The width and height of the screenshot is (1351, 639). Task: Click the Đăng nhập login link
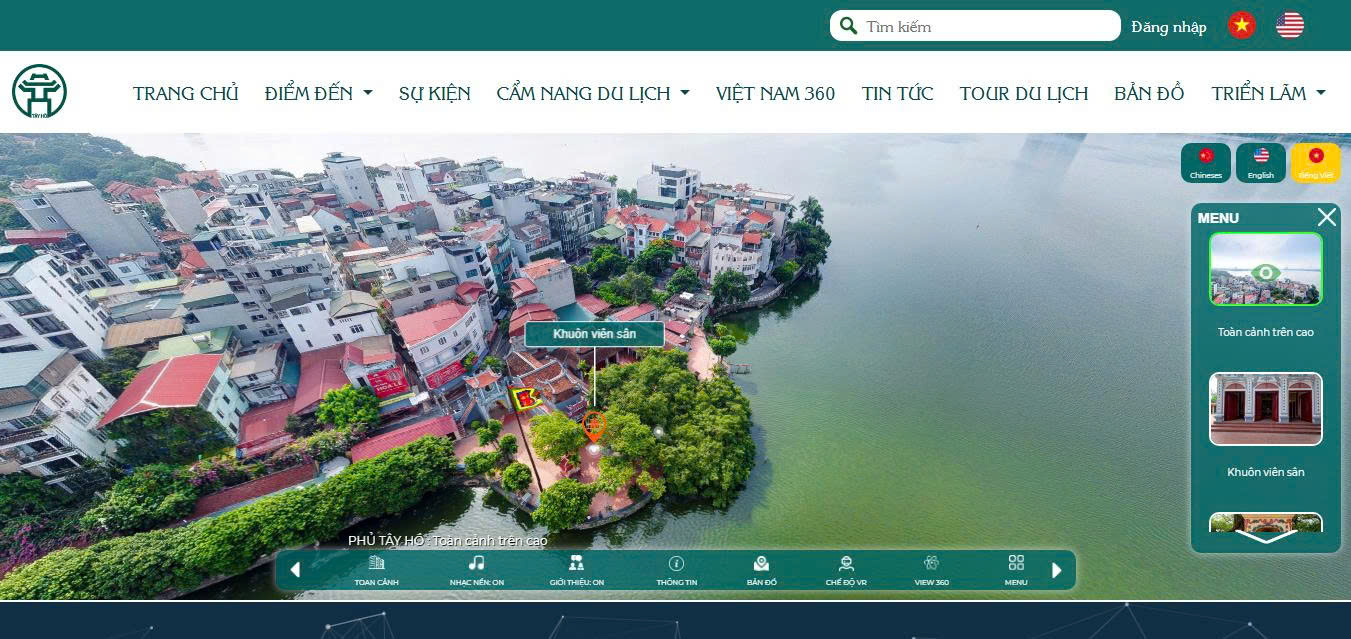(1168, 27)
